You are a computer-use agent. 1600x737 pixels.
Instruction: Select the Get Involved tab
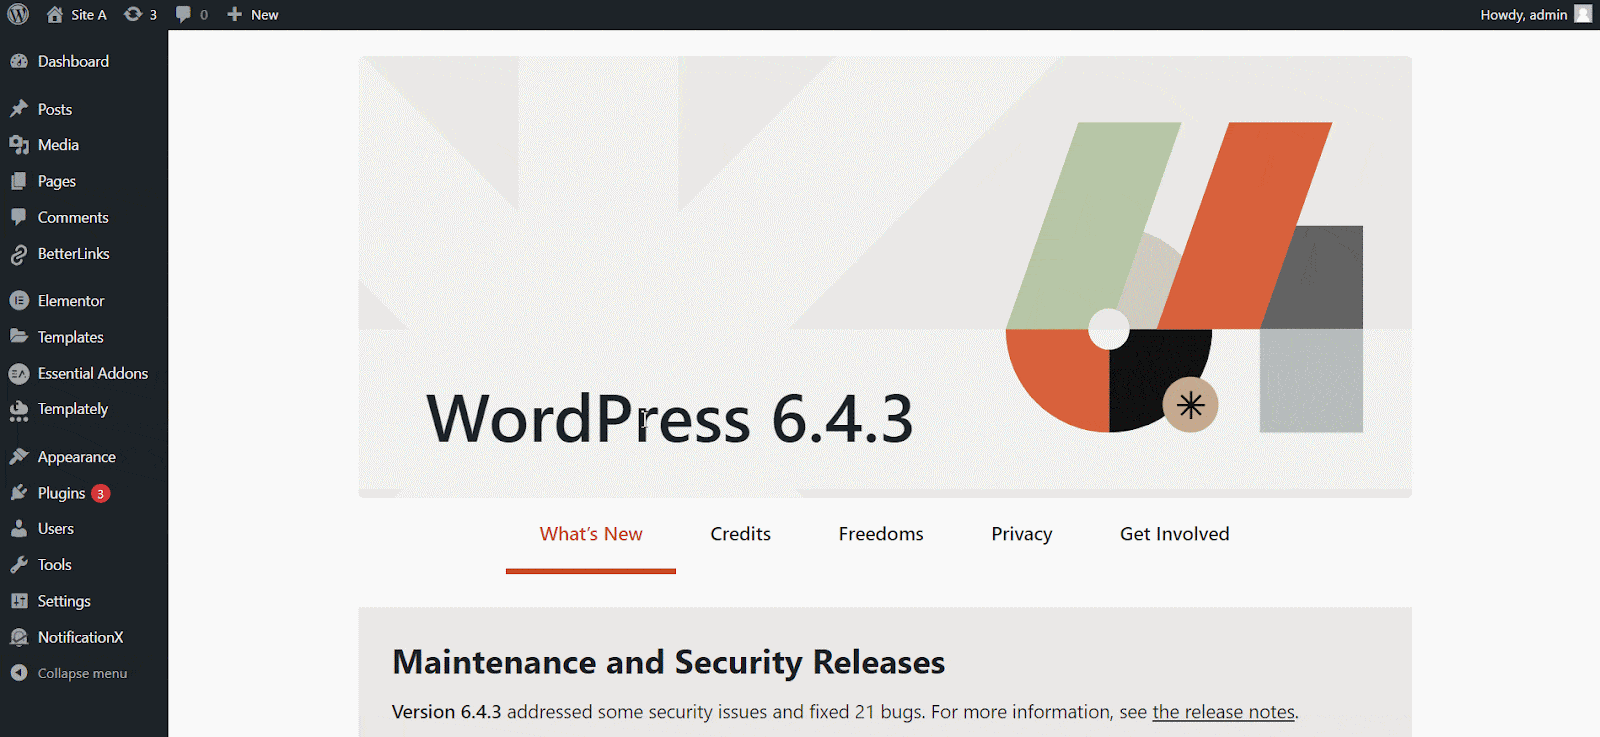pyautogui.click(x=1174, y=534)
